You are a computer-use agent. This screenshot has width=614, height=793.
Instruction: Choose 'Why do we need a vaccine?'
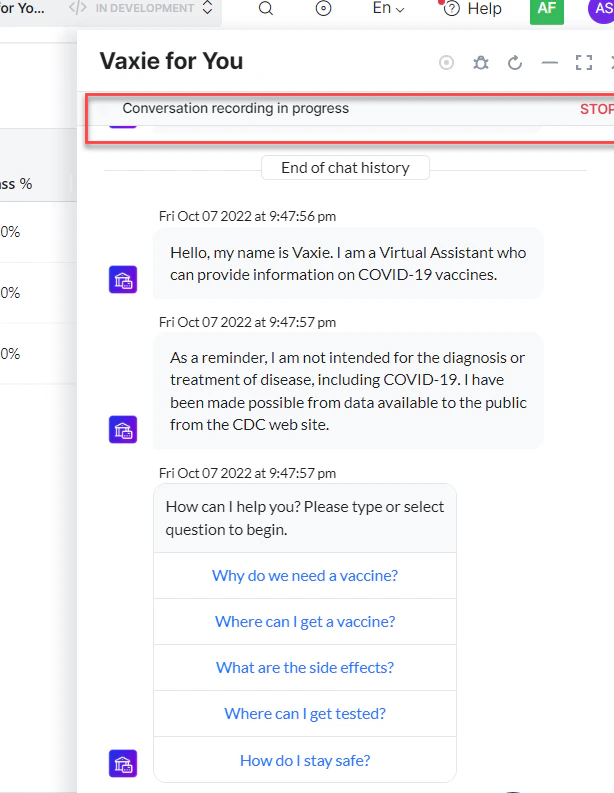305,576
